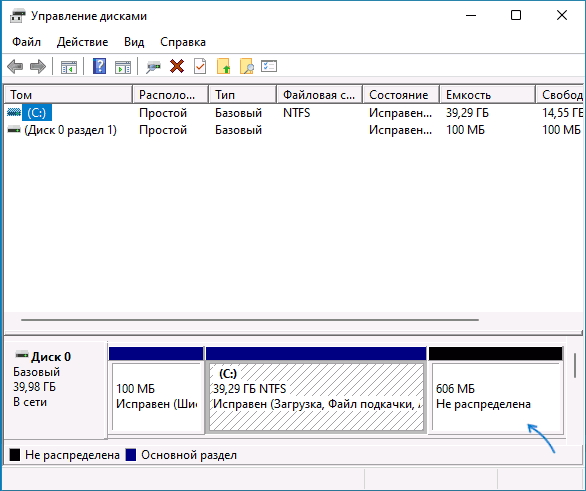The image size is (586, 491).
Task: Open Help via blue question mark icon
Action: 99,67
